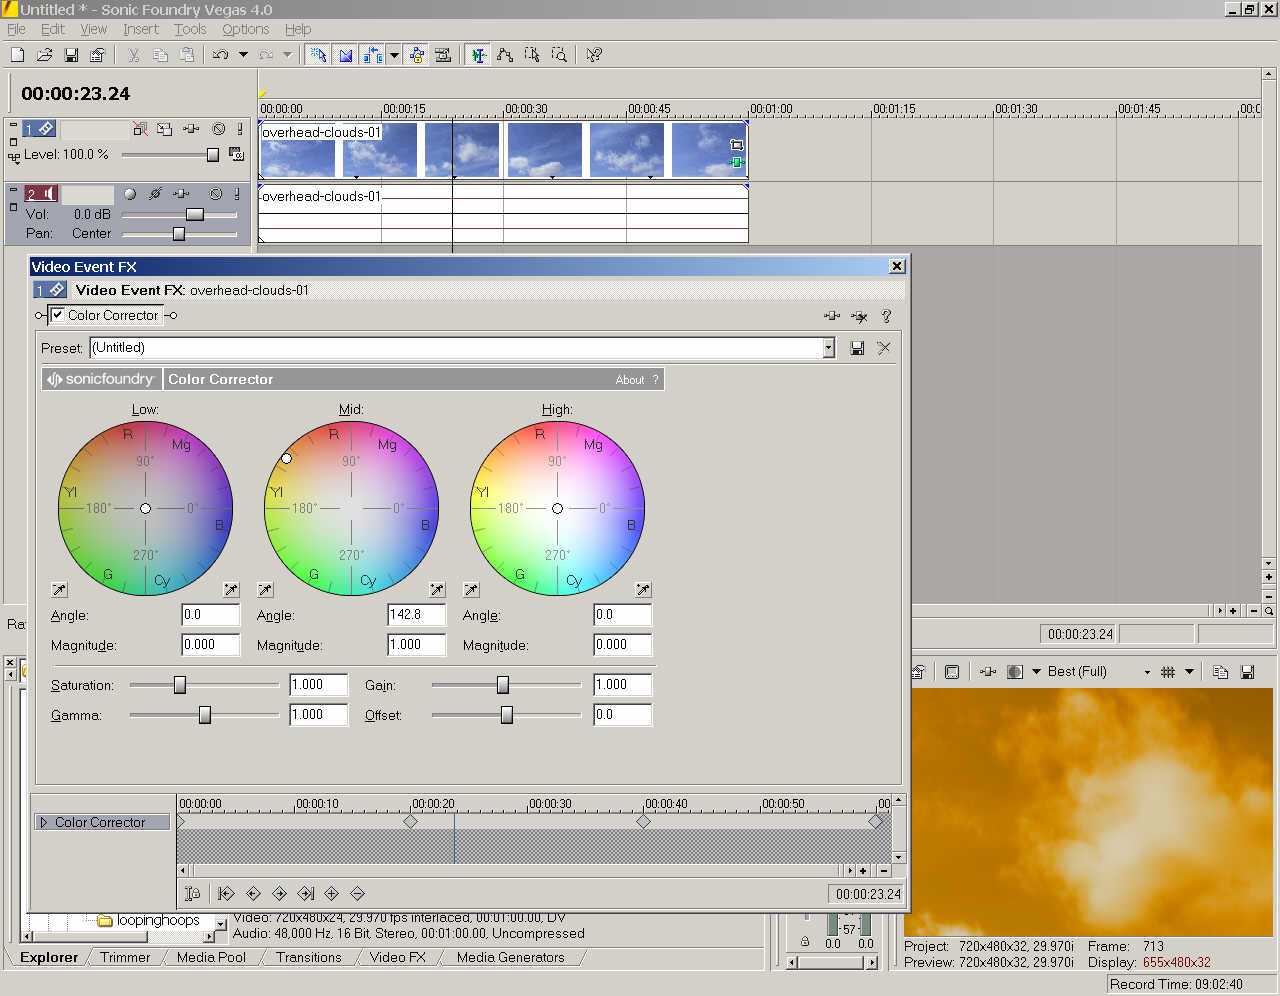Select the Normal Edit tool
The width and height of the screenshot is (1280, 996).
tap(479, 55)
